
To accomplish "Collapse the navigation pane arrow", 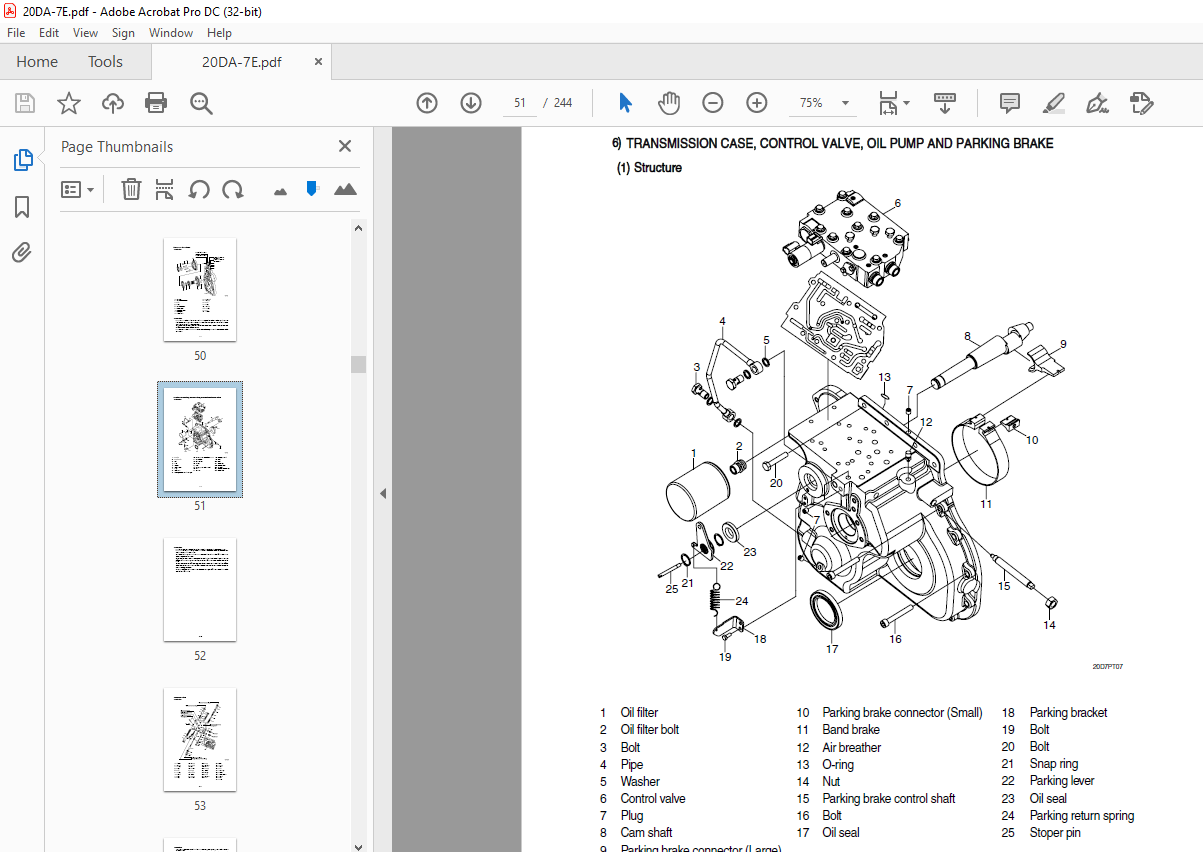I will 381,493.
